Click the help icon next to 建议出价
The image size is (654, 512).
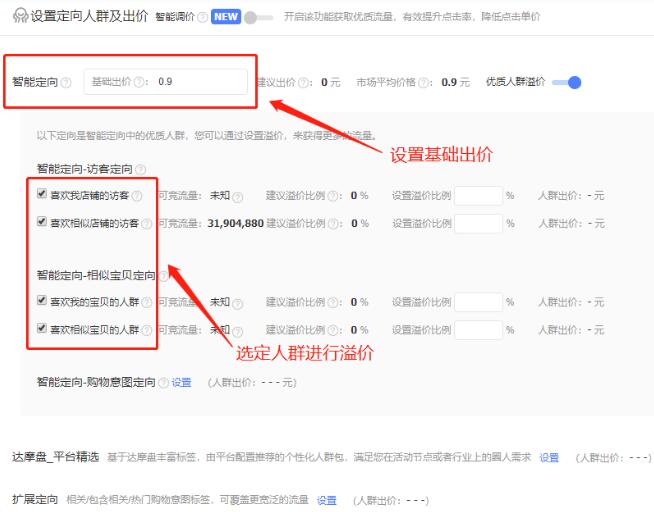[x=304, y=83]
